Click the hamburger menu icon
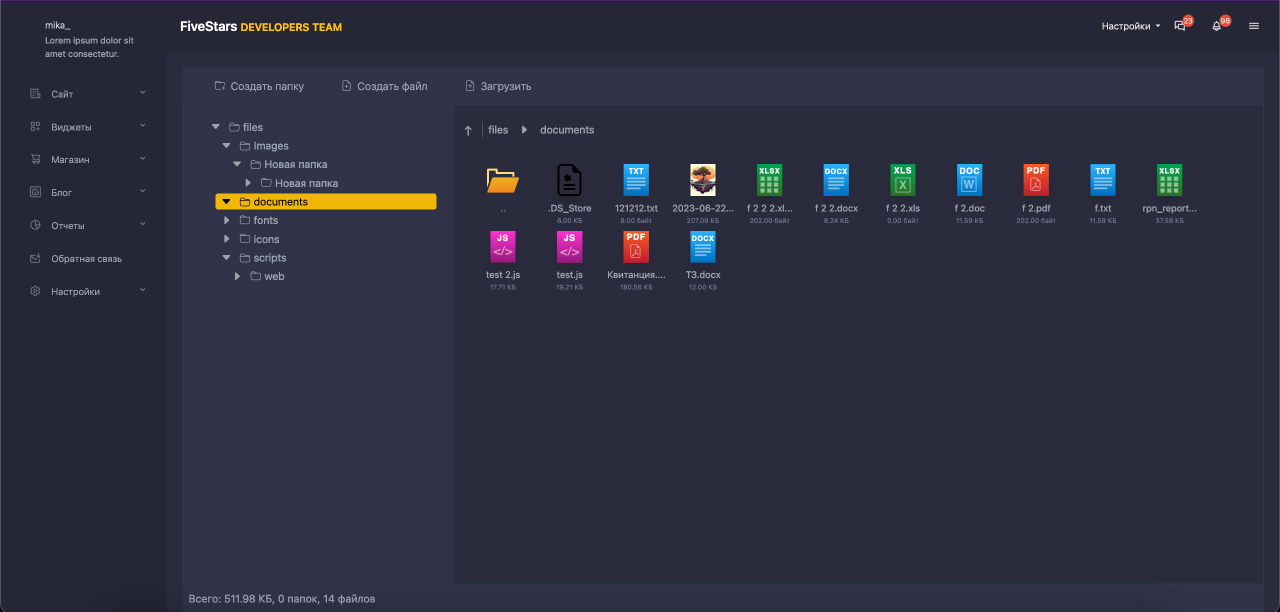 coord(1254,27)
